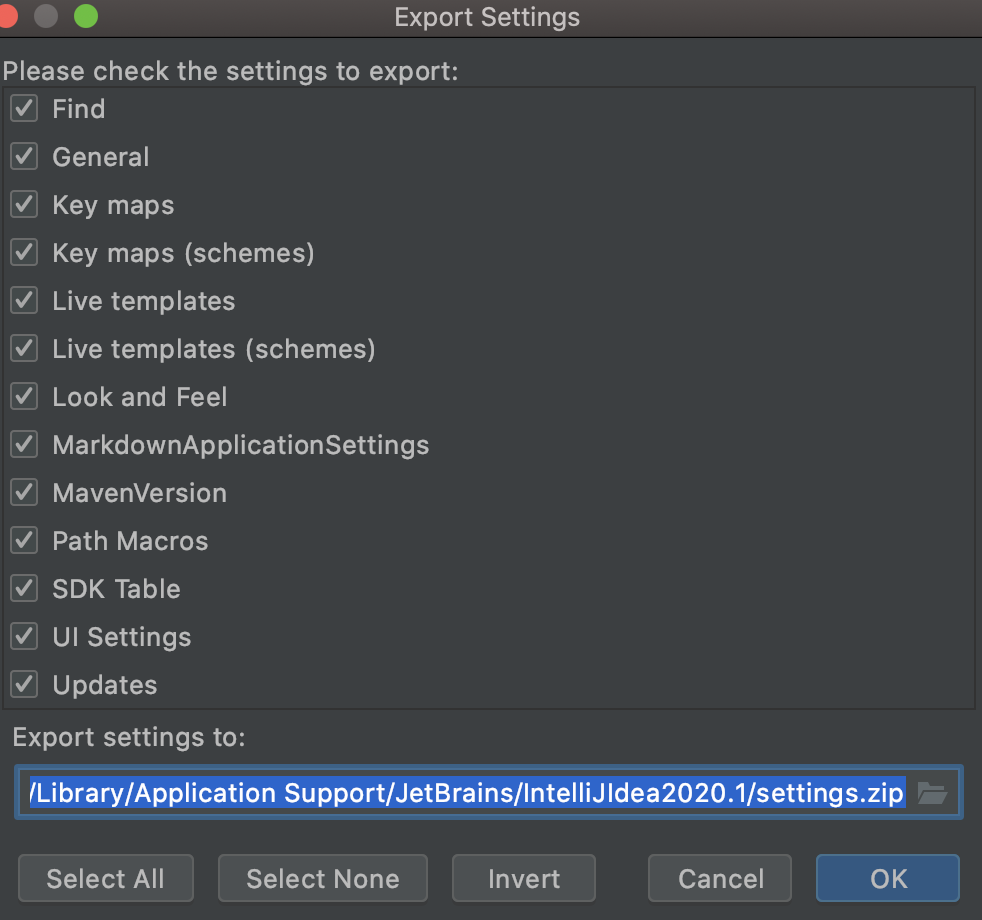Uncheck the Look and Feel checkbox
982x920 pixels.
click(24, 397)
